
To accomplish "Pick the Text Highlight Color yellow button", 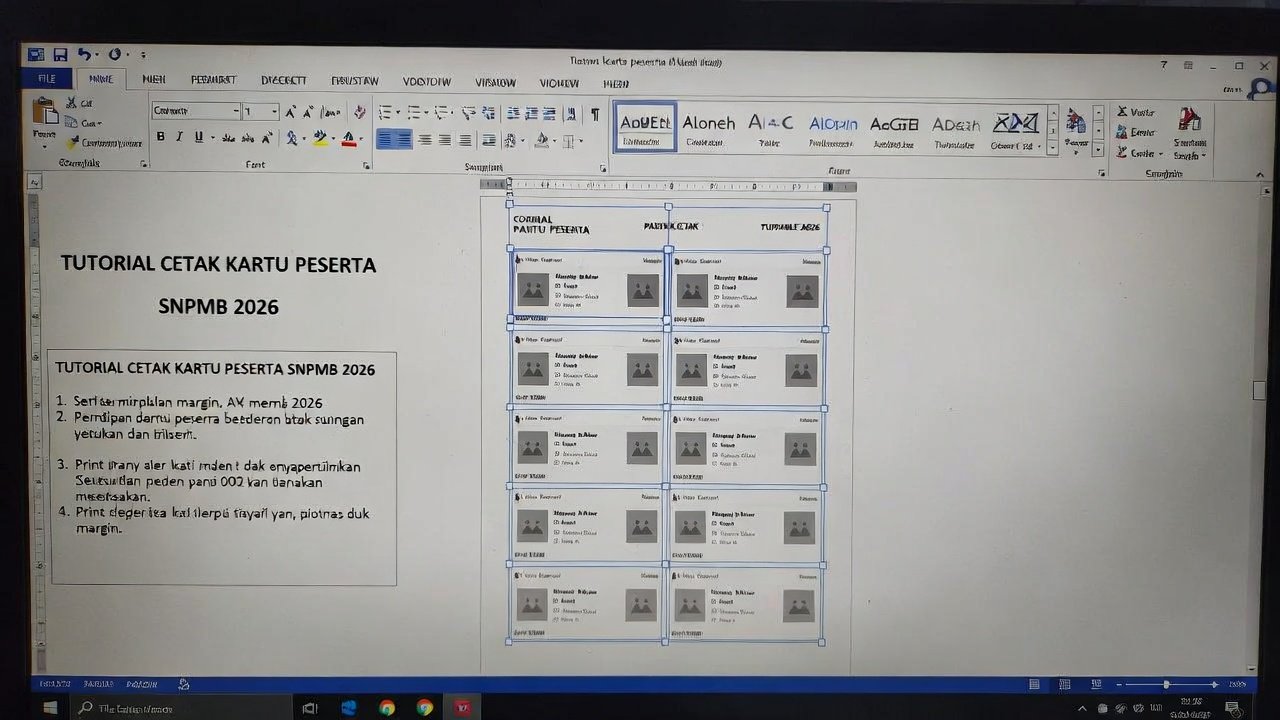I will coord(320,139).
